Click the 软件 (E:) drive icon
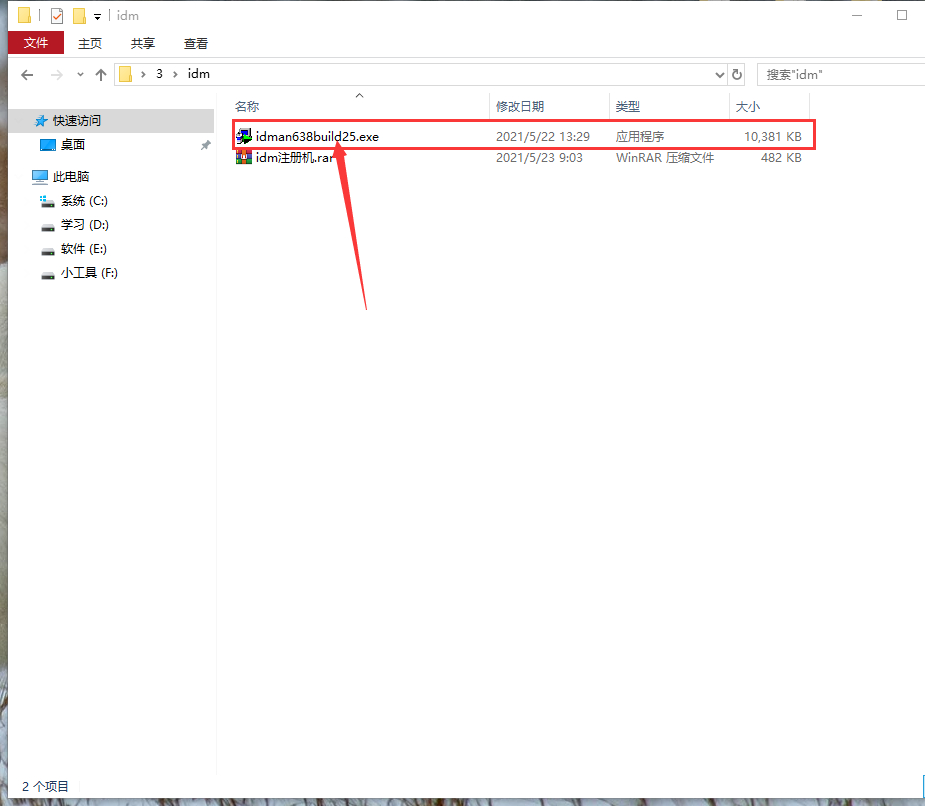The image size is (925, 806). (48, 251)
